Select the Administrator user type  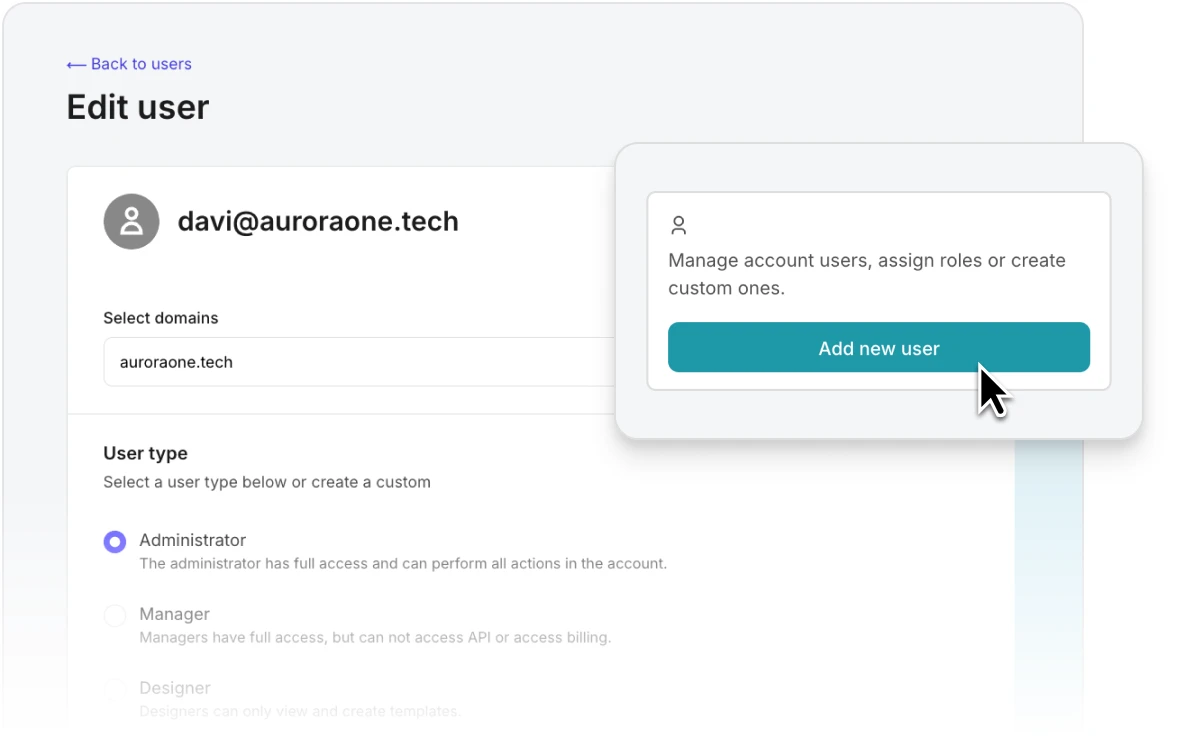point(115,542)
